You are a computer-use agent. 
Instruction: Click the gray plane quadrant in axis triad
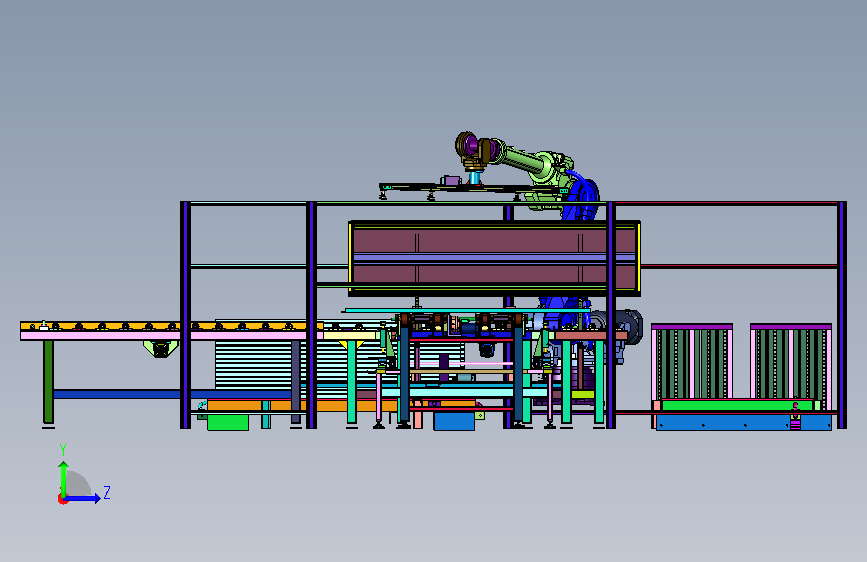coord(78,484)
